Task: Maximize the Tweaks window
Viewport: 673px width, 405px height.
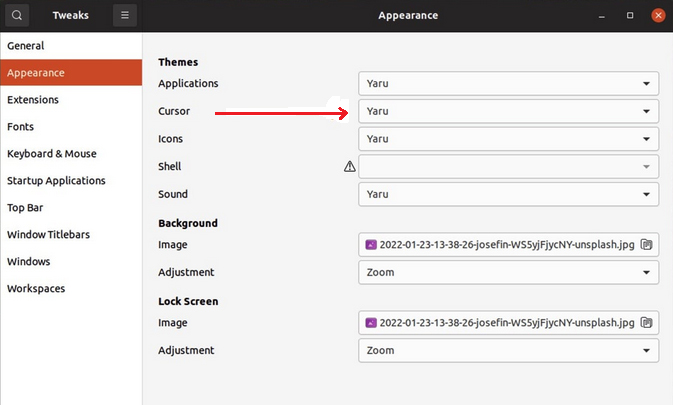Action: 630,15
